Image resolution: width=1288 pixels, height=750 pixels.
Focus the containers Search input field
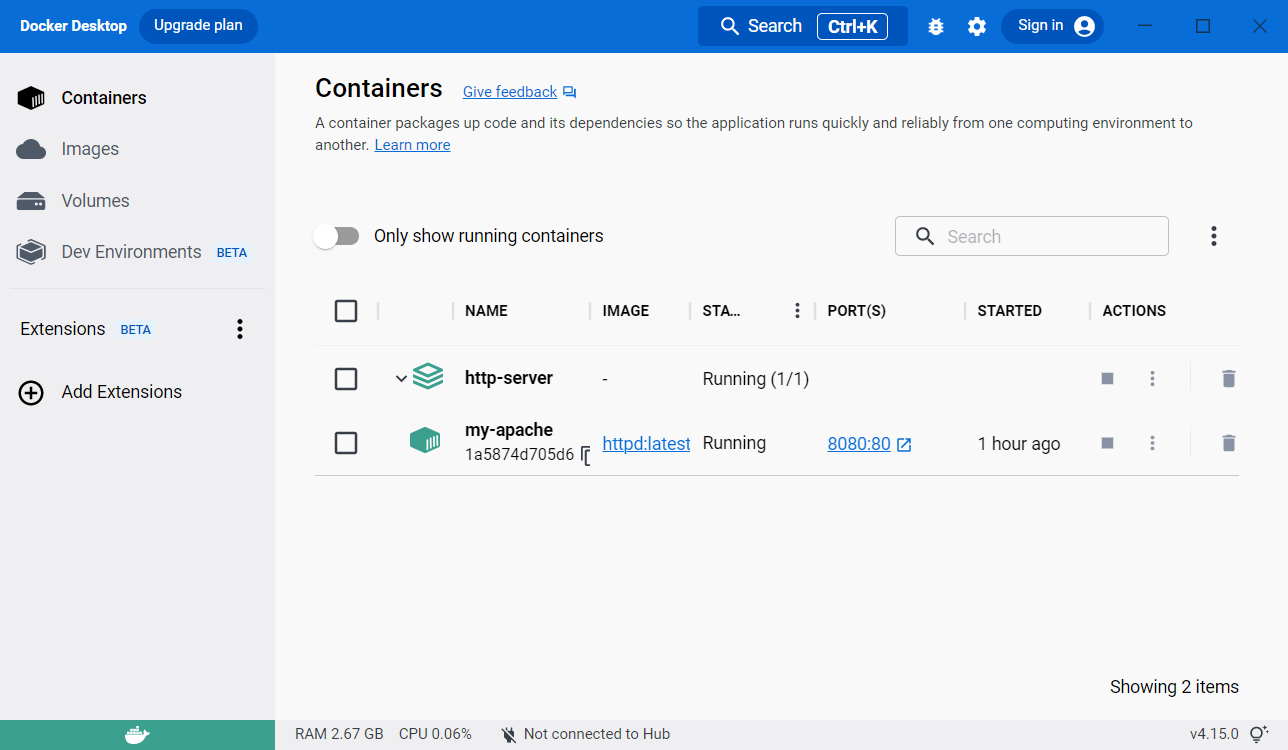pyautogui.click(x=1031, y=236)
